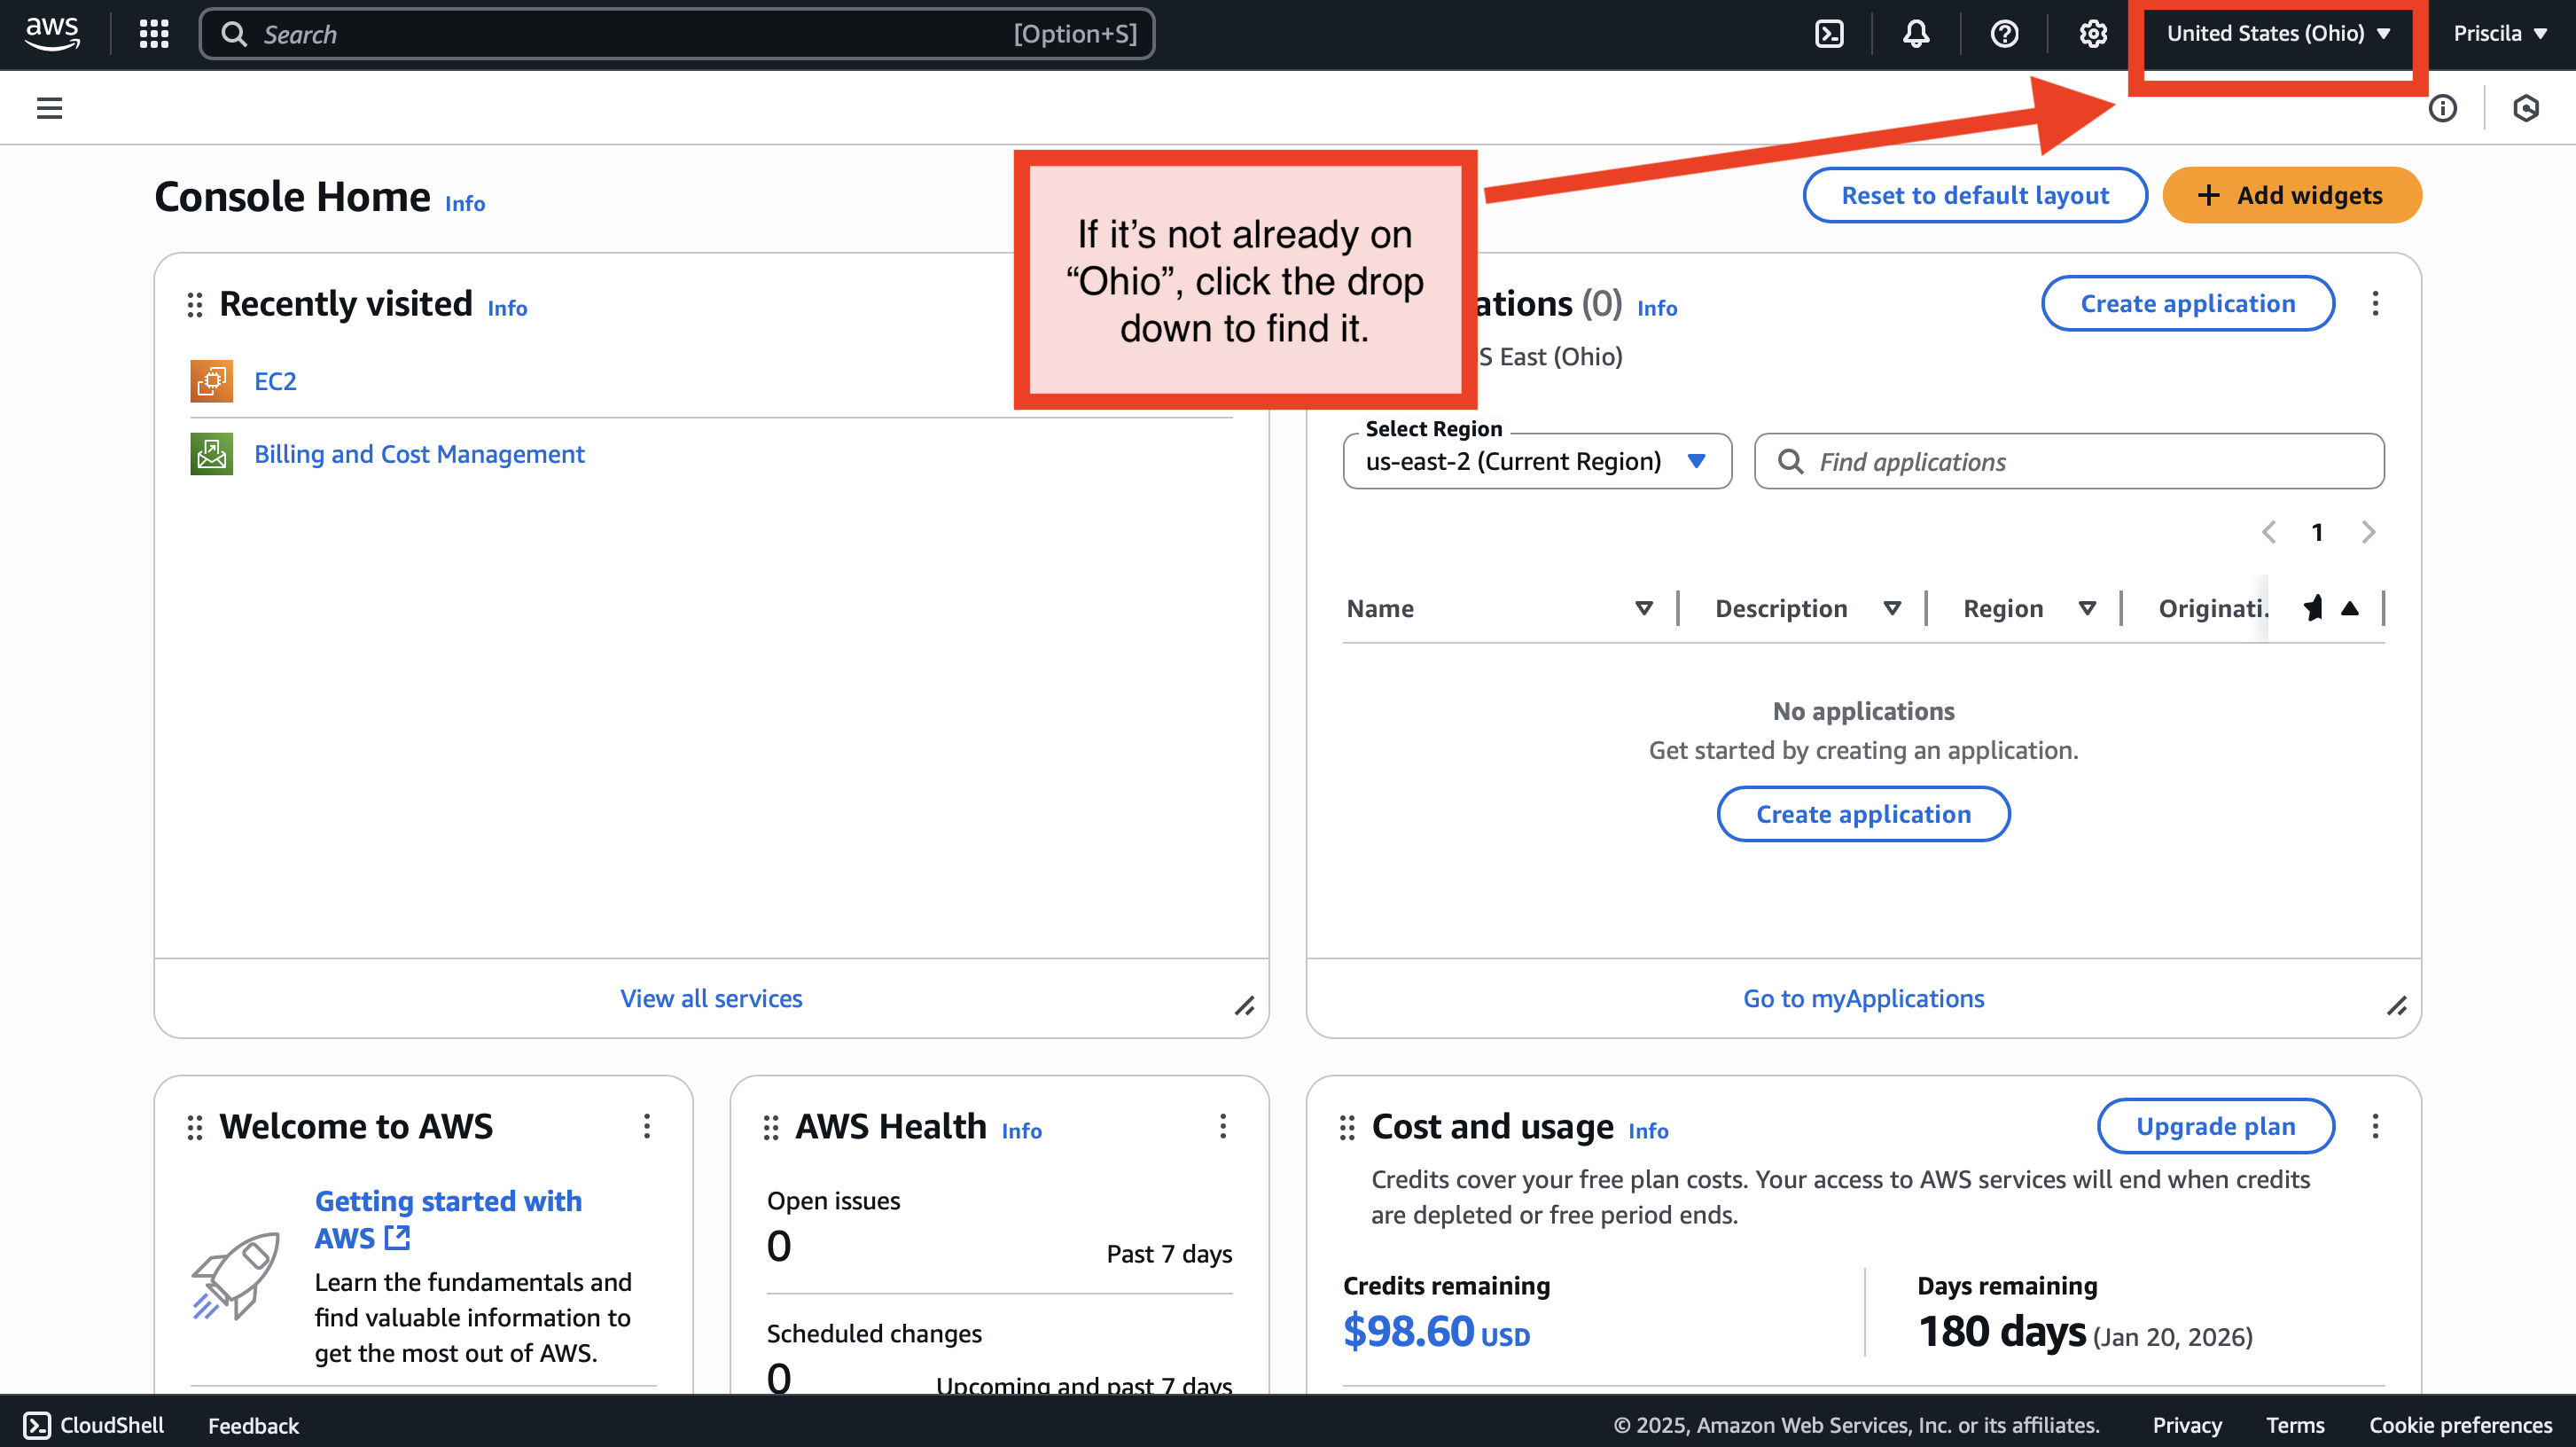Click the AWS logo home icon
2576x1447 pixels.
tap(52, 33)
